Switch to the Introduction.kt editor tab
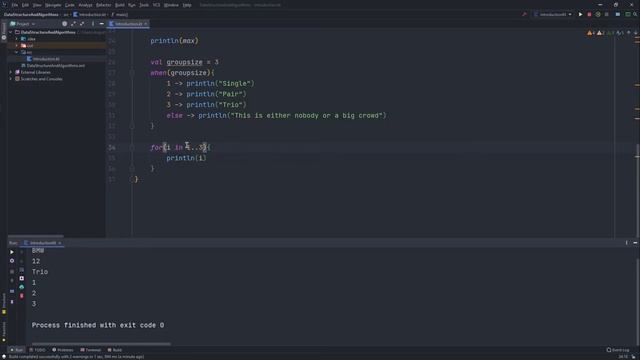 [x=128, y=24]
